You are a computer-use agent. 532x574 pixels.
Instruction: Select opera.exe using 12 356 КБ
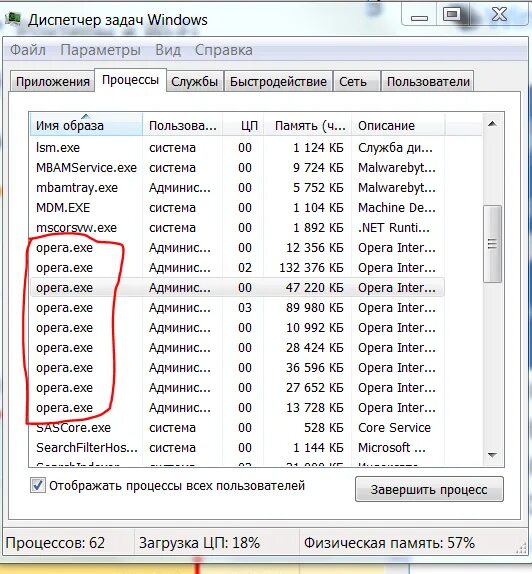(237, 247)
